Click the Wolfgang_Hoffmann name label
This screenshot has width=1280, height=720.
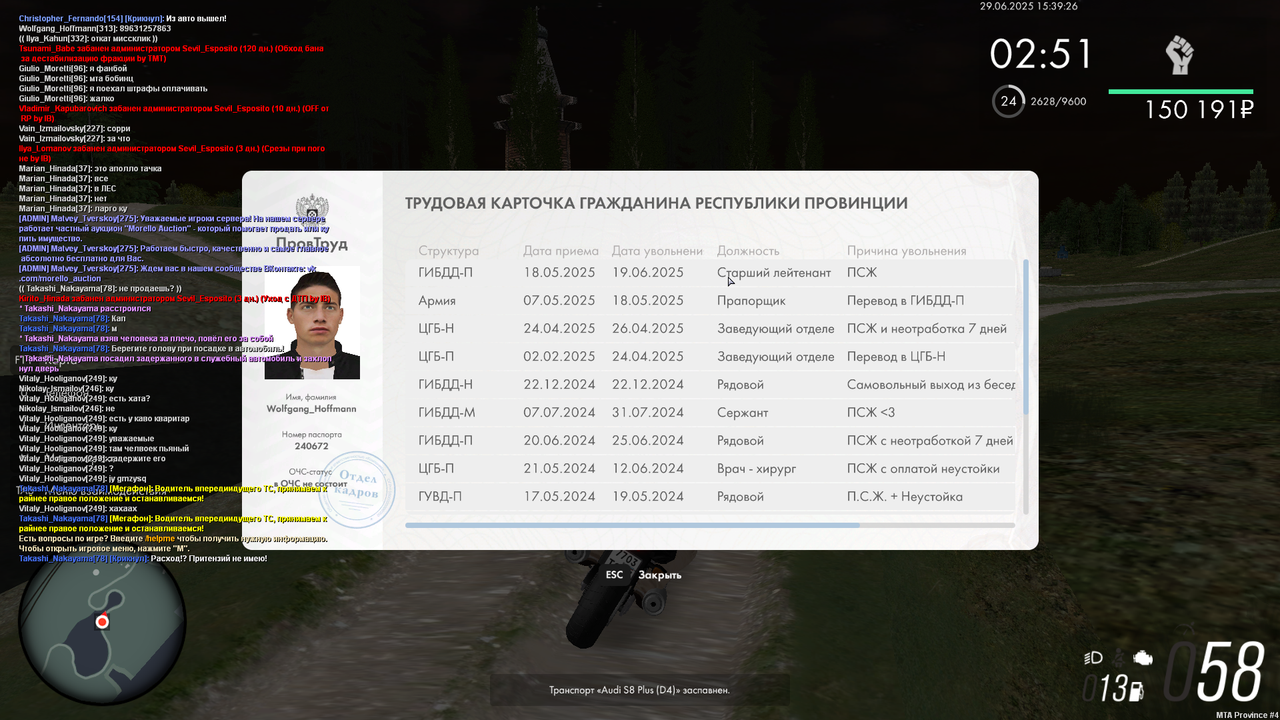pos(312,409)
